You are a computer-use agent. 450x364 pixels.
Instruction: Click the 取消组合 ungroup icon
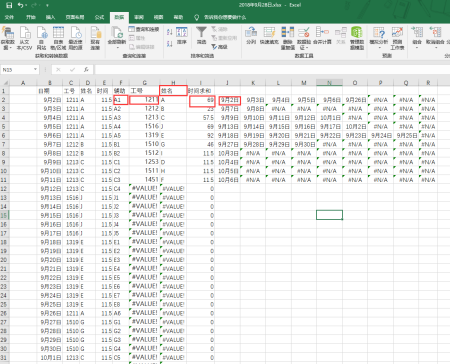click(x=435, y=38)
